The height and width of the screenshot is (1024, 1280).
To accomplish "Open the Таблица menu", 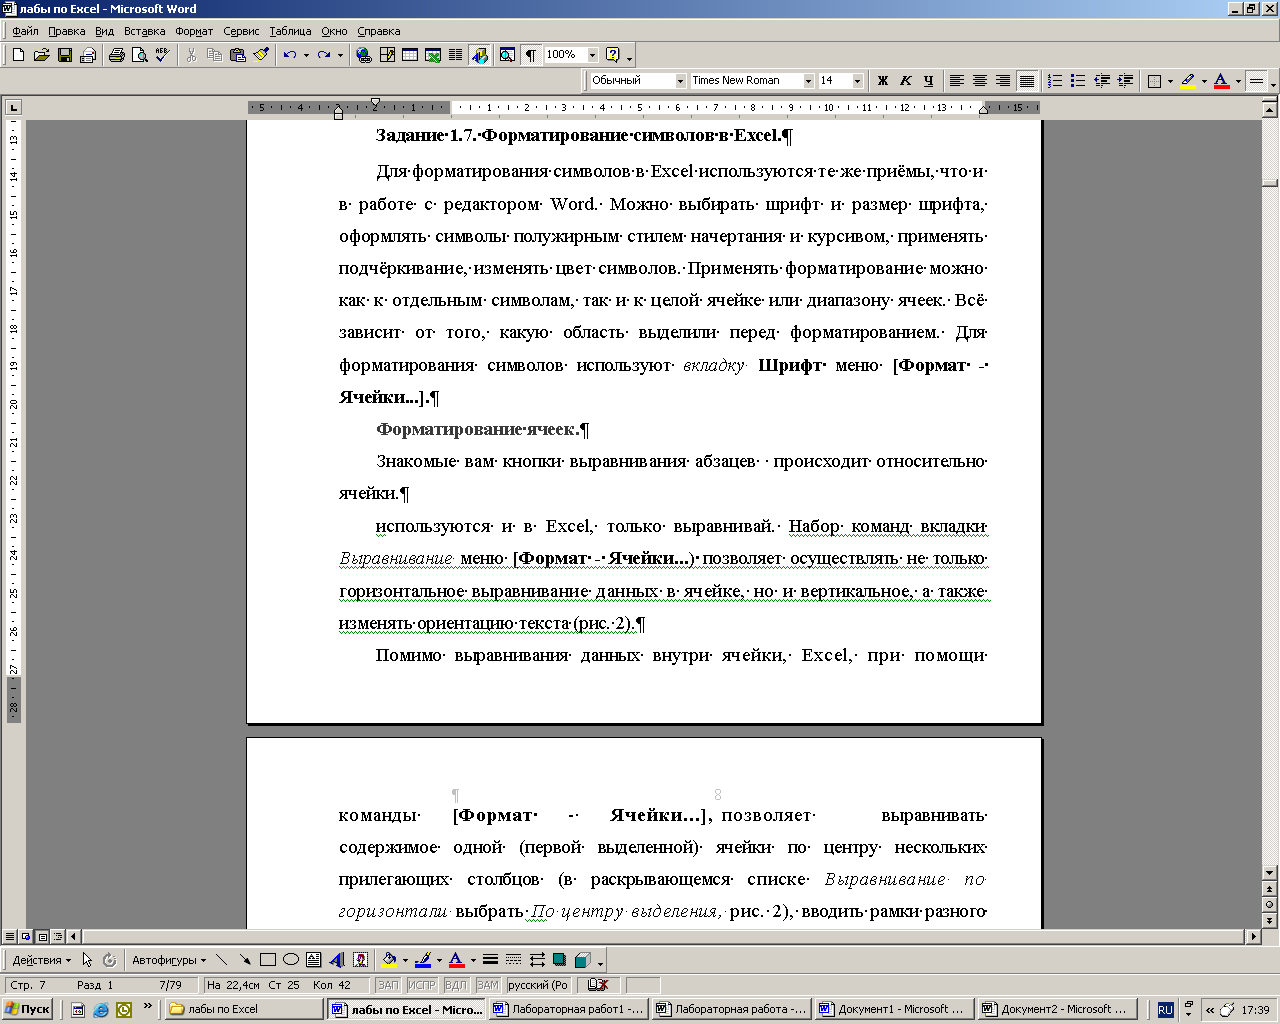I will point(290,31).
